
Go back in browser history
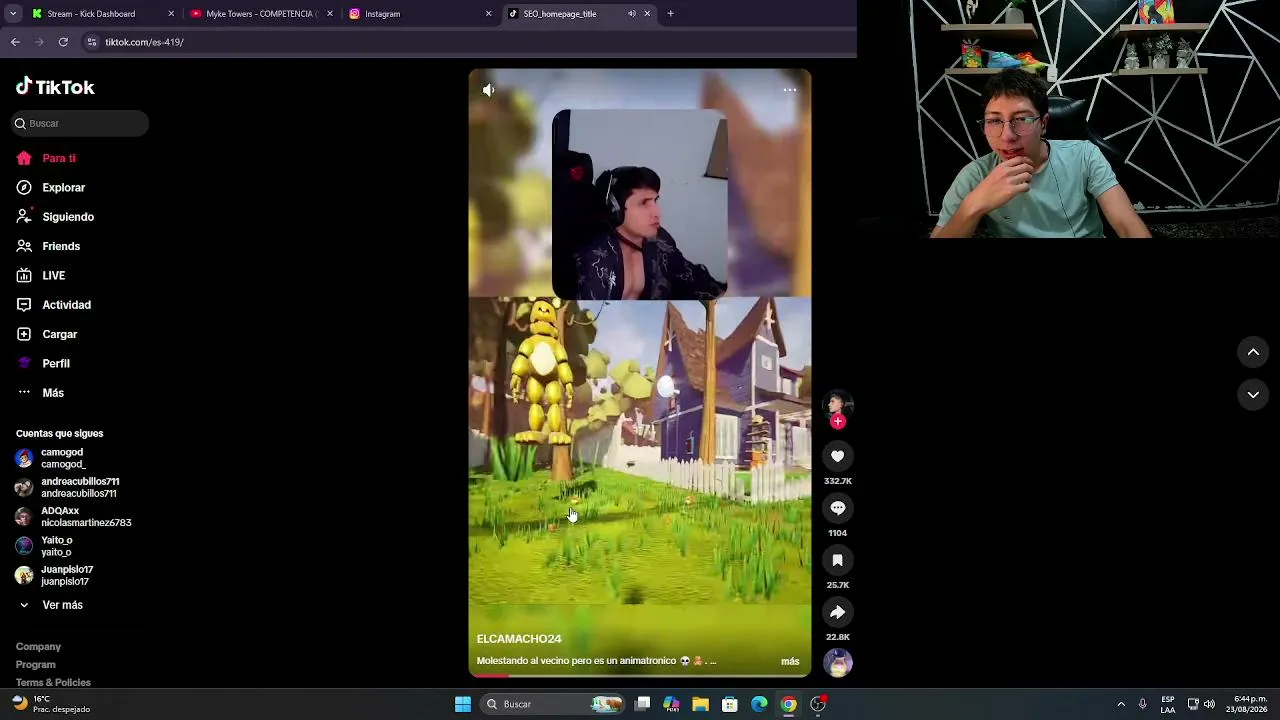click(x=15, y=42)
